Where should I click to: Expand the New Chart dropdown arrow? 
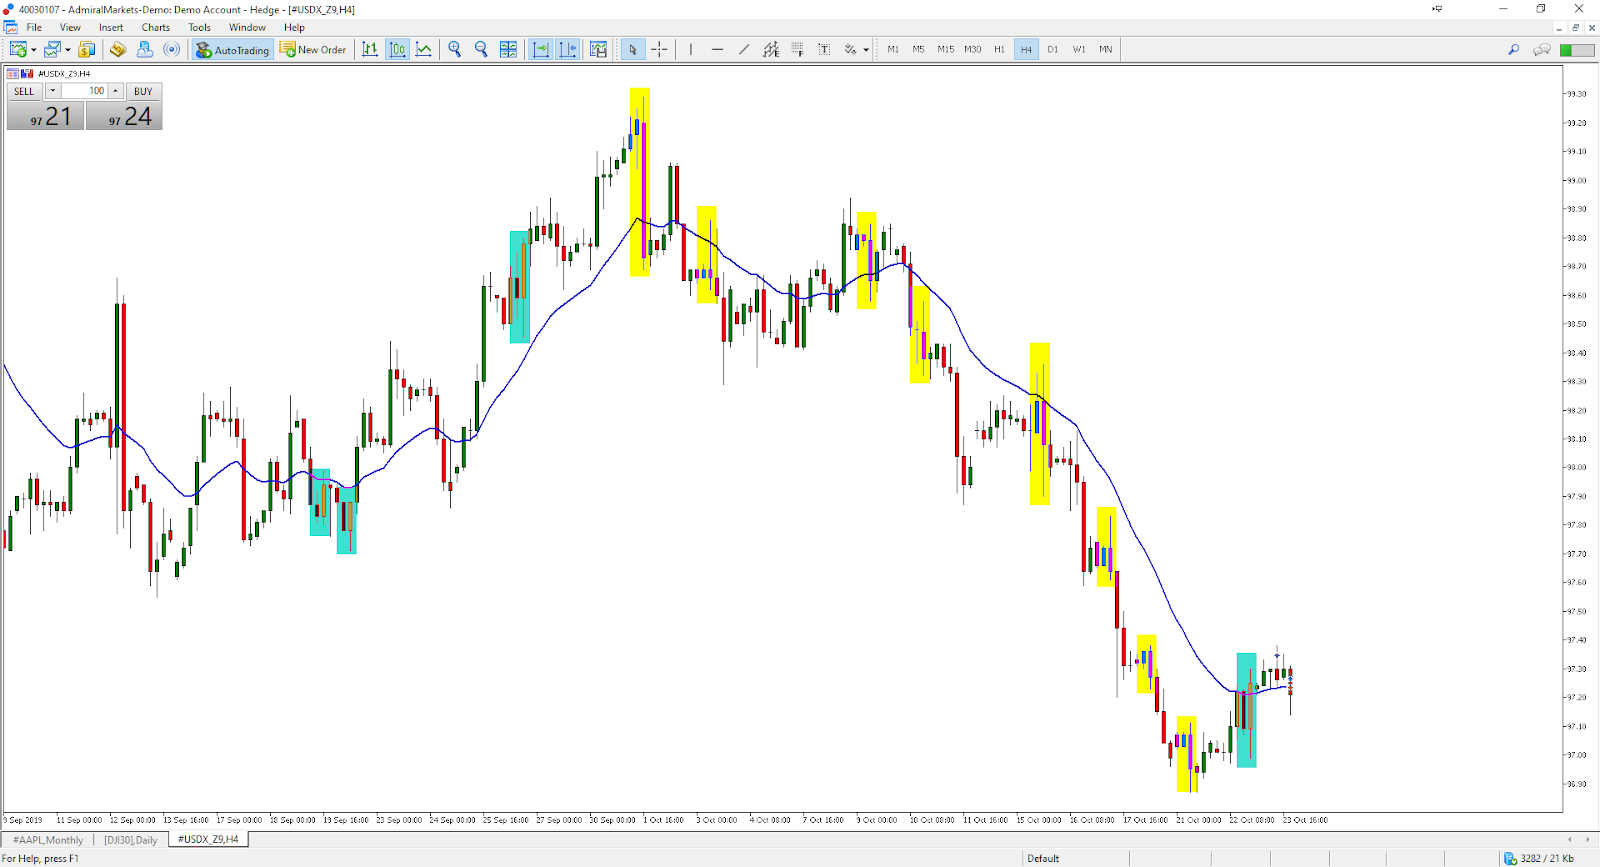point(34,49)
